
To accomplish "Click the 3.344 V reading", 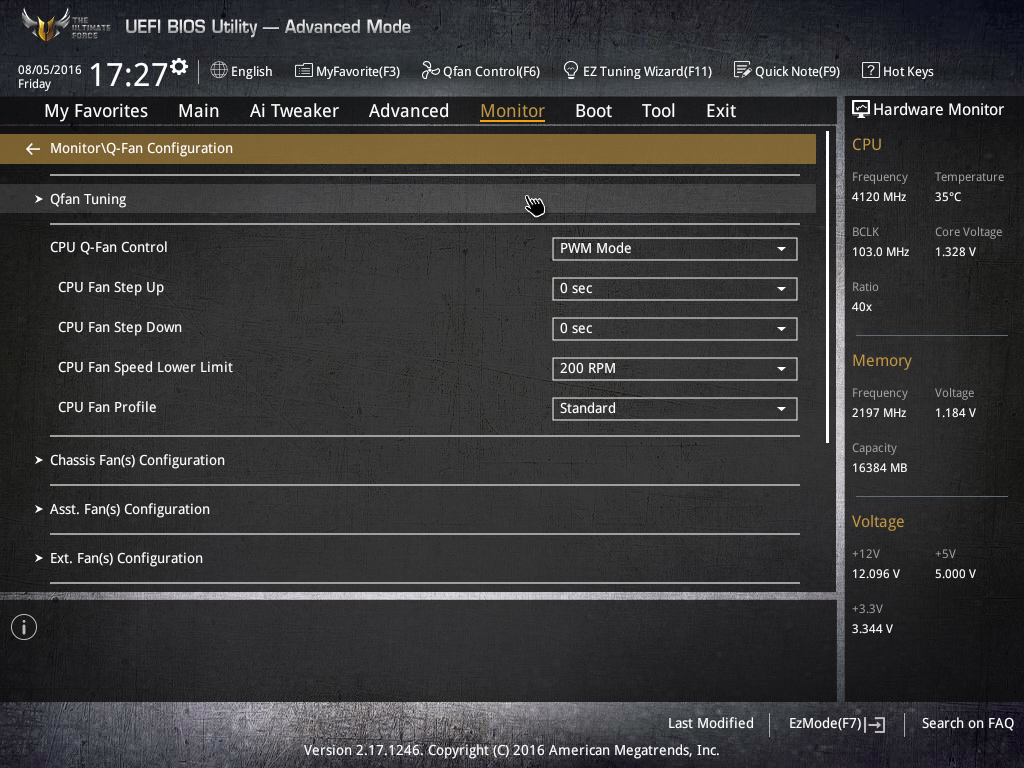I will click(x=872, y=629).
